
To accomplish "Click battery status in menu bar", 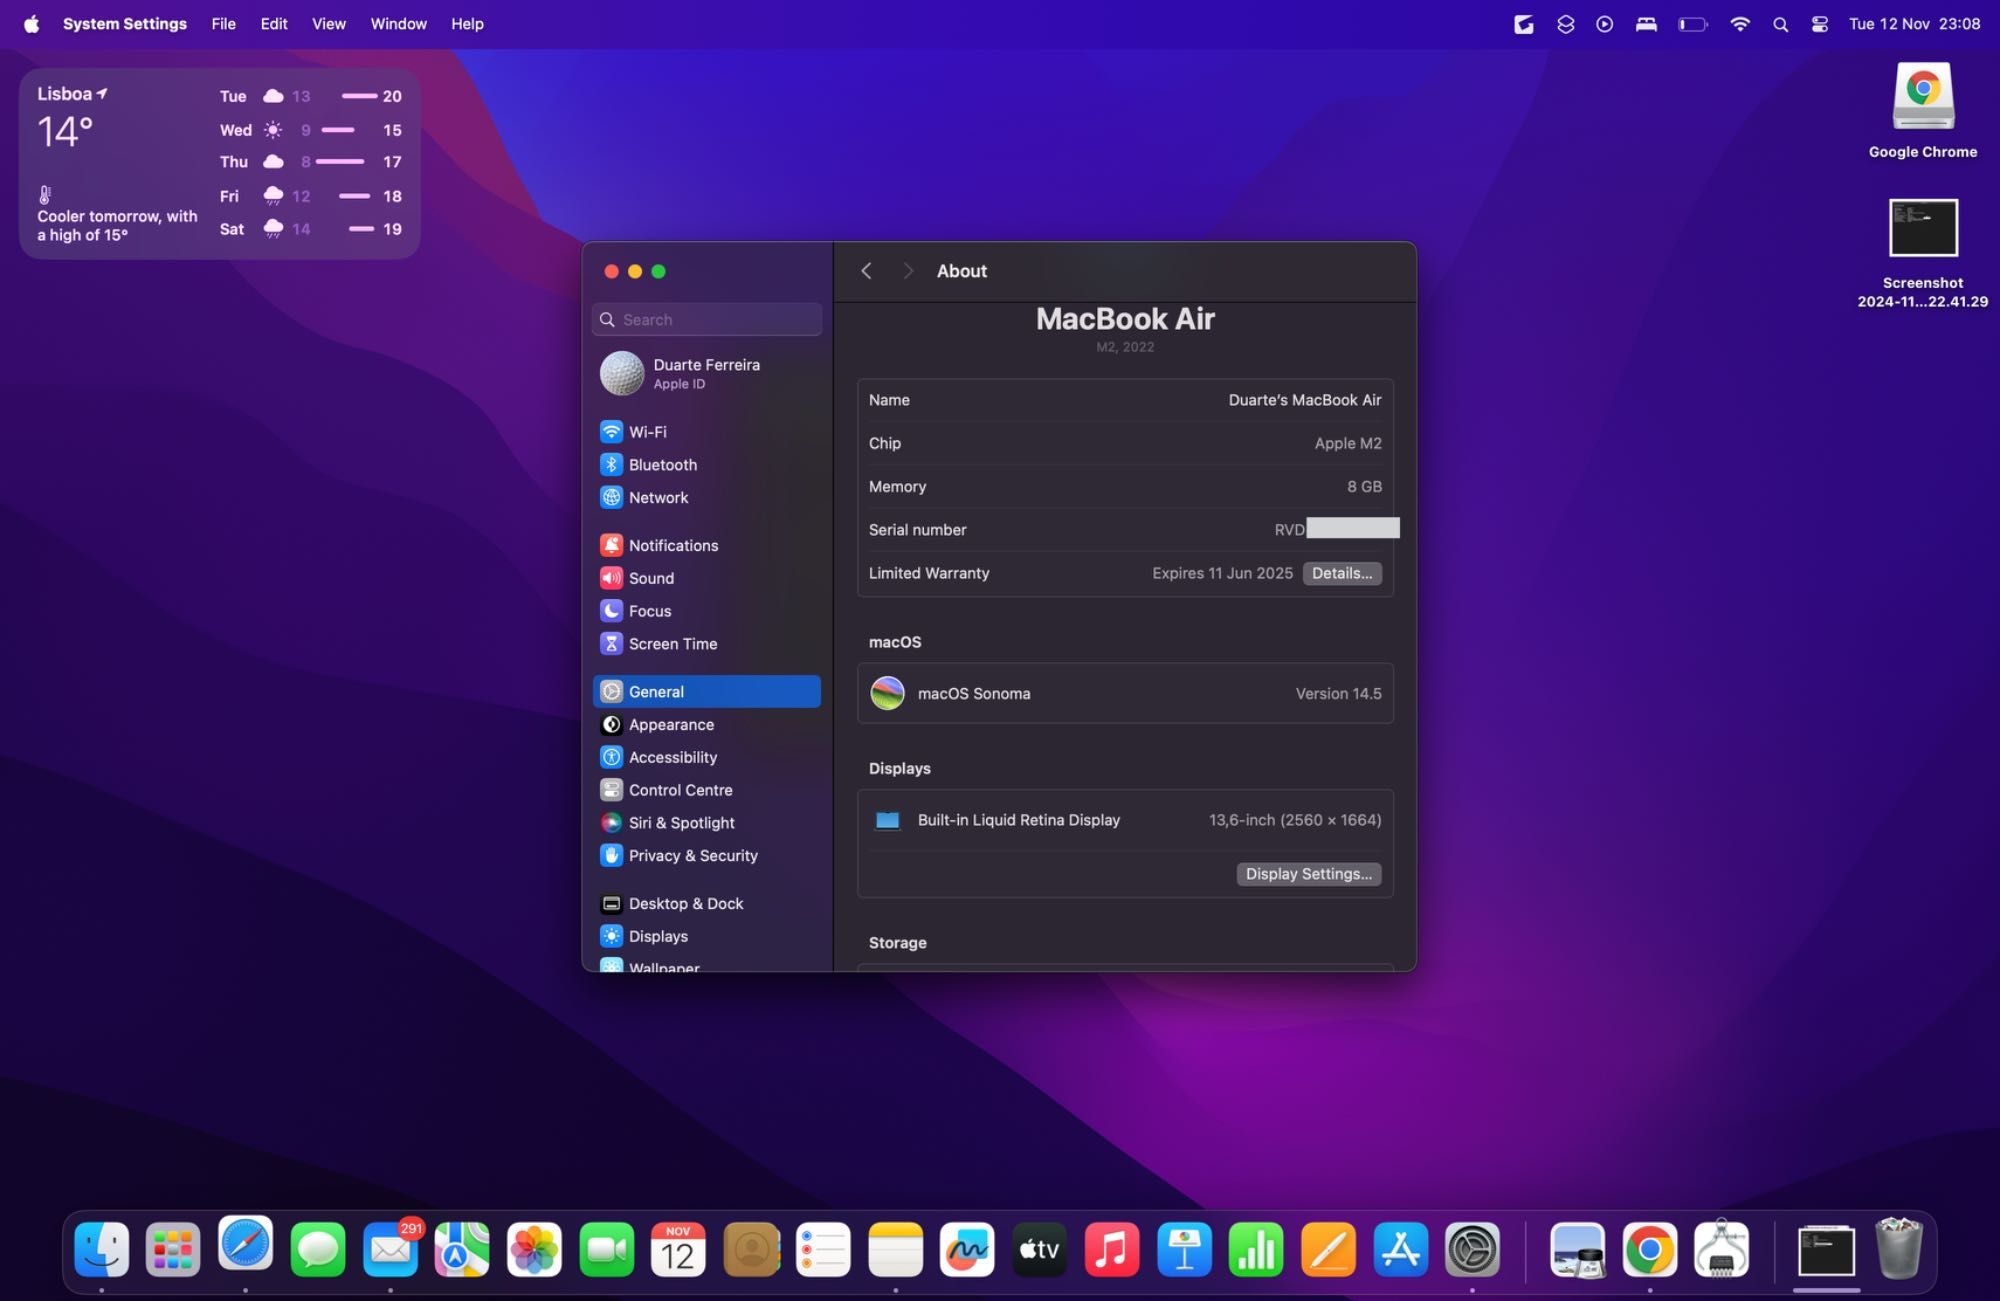I will pos(1692,24).
